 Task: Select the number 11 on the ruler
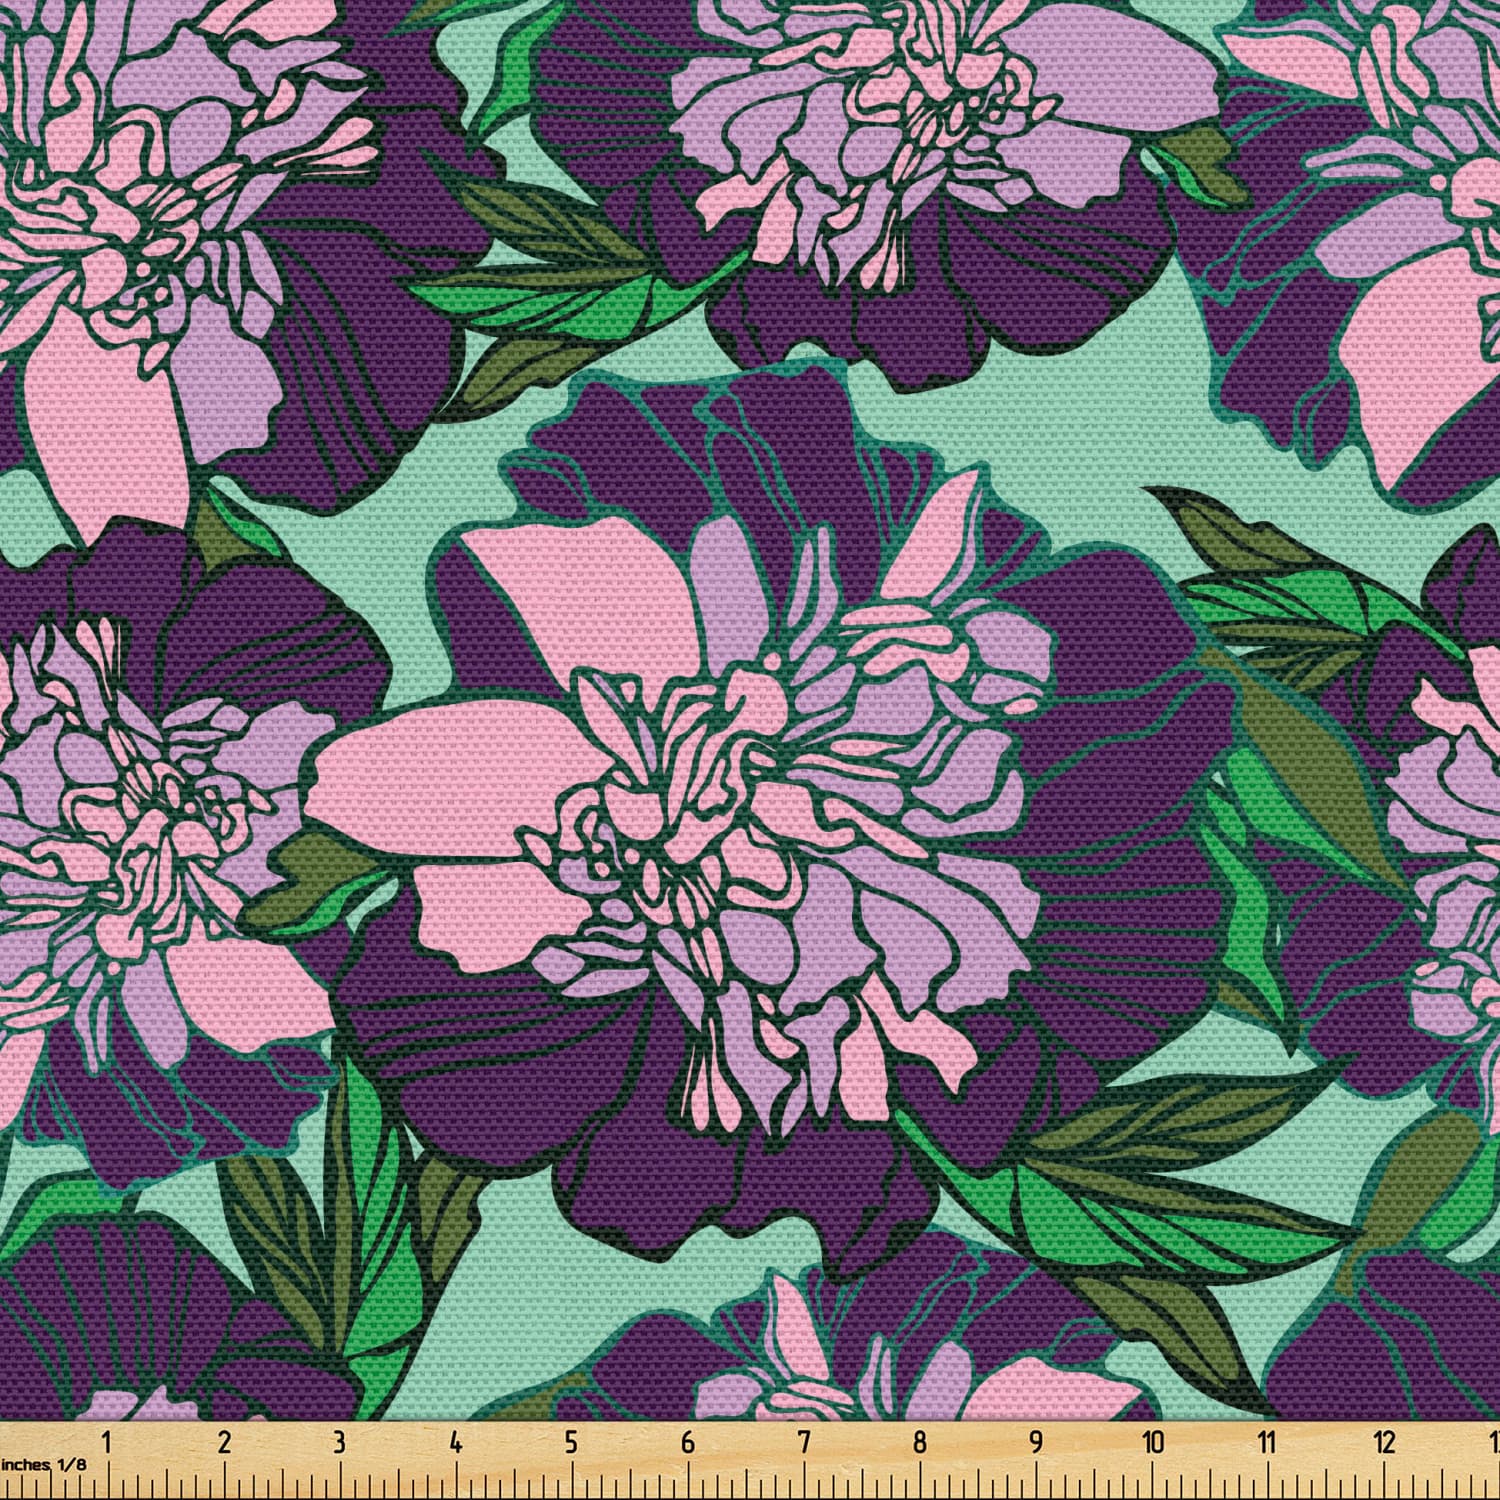pyautogui.click(x=1268, y=1441)
